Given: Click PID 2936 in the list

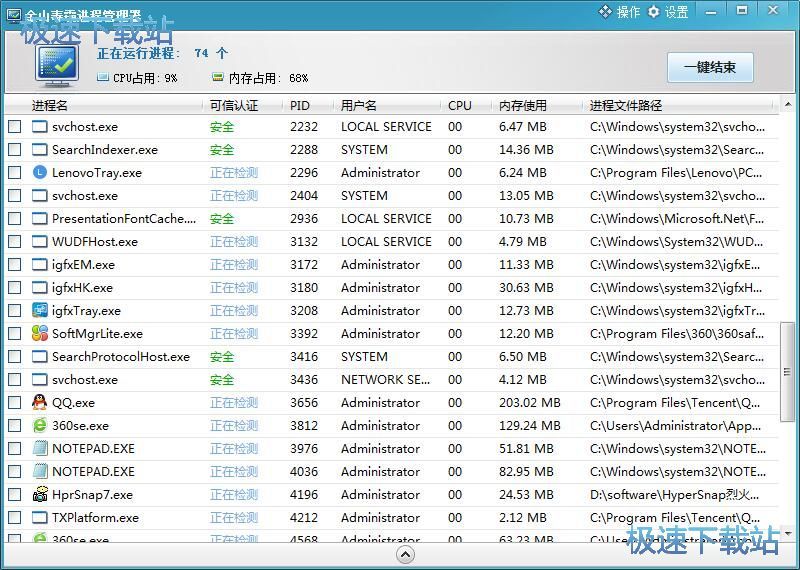Looking at the screenshot, I should [304, 219].
